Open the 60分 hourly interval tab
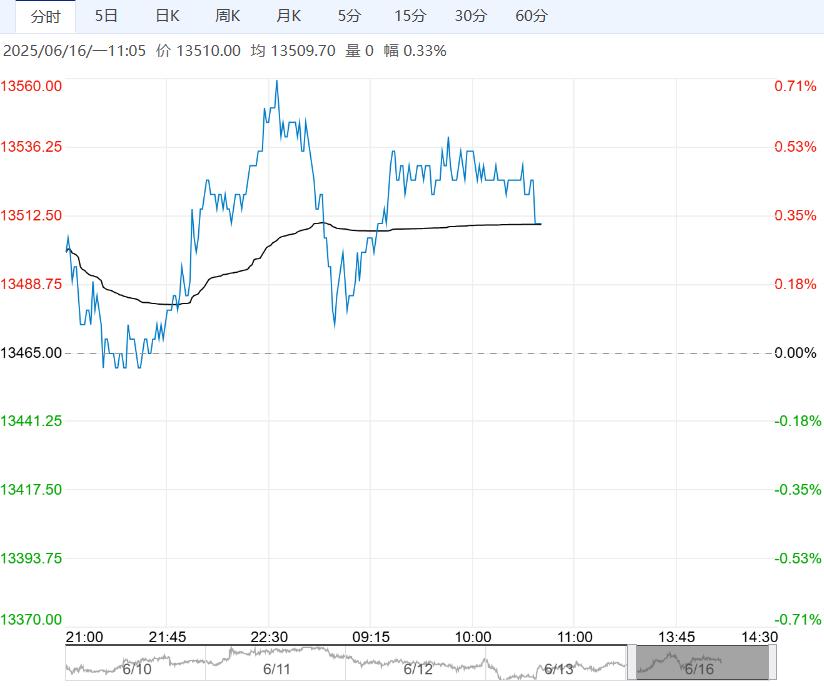Screen dimensions: 824x686 (532, 16)
